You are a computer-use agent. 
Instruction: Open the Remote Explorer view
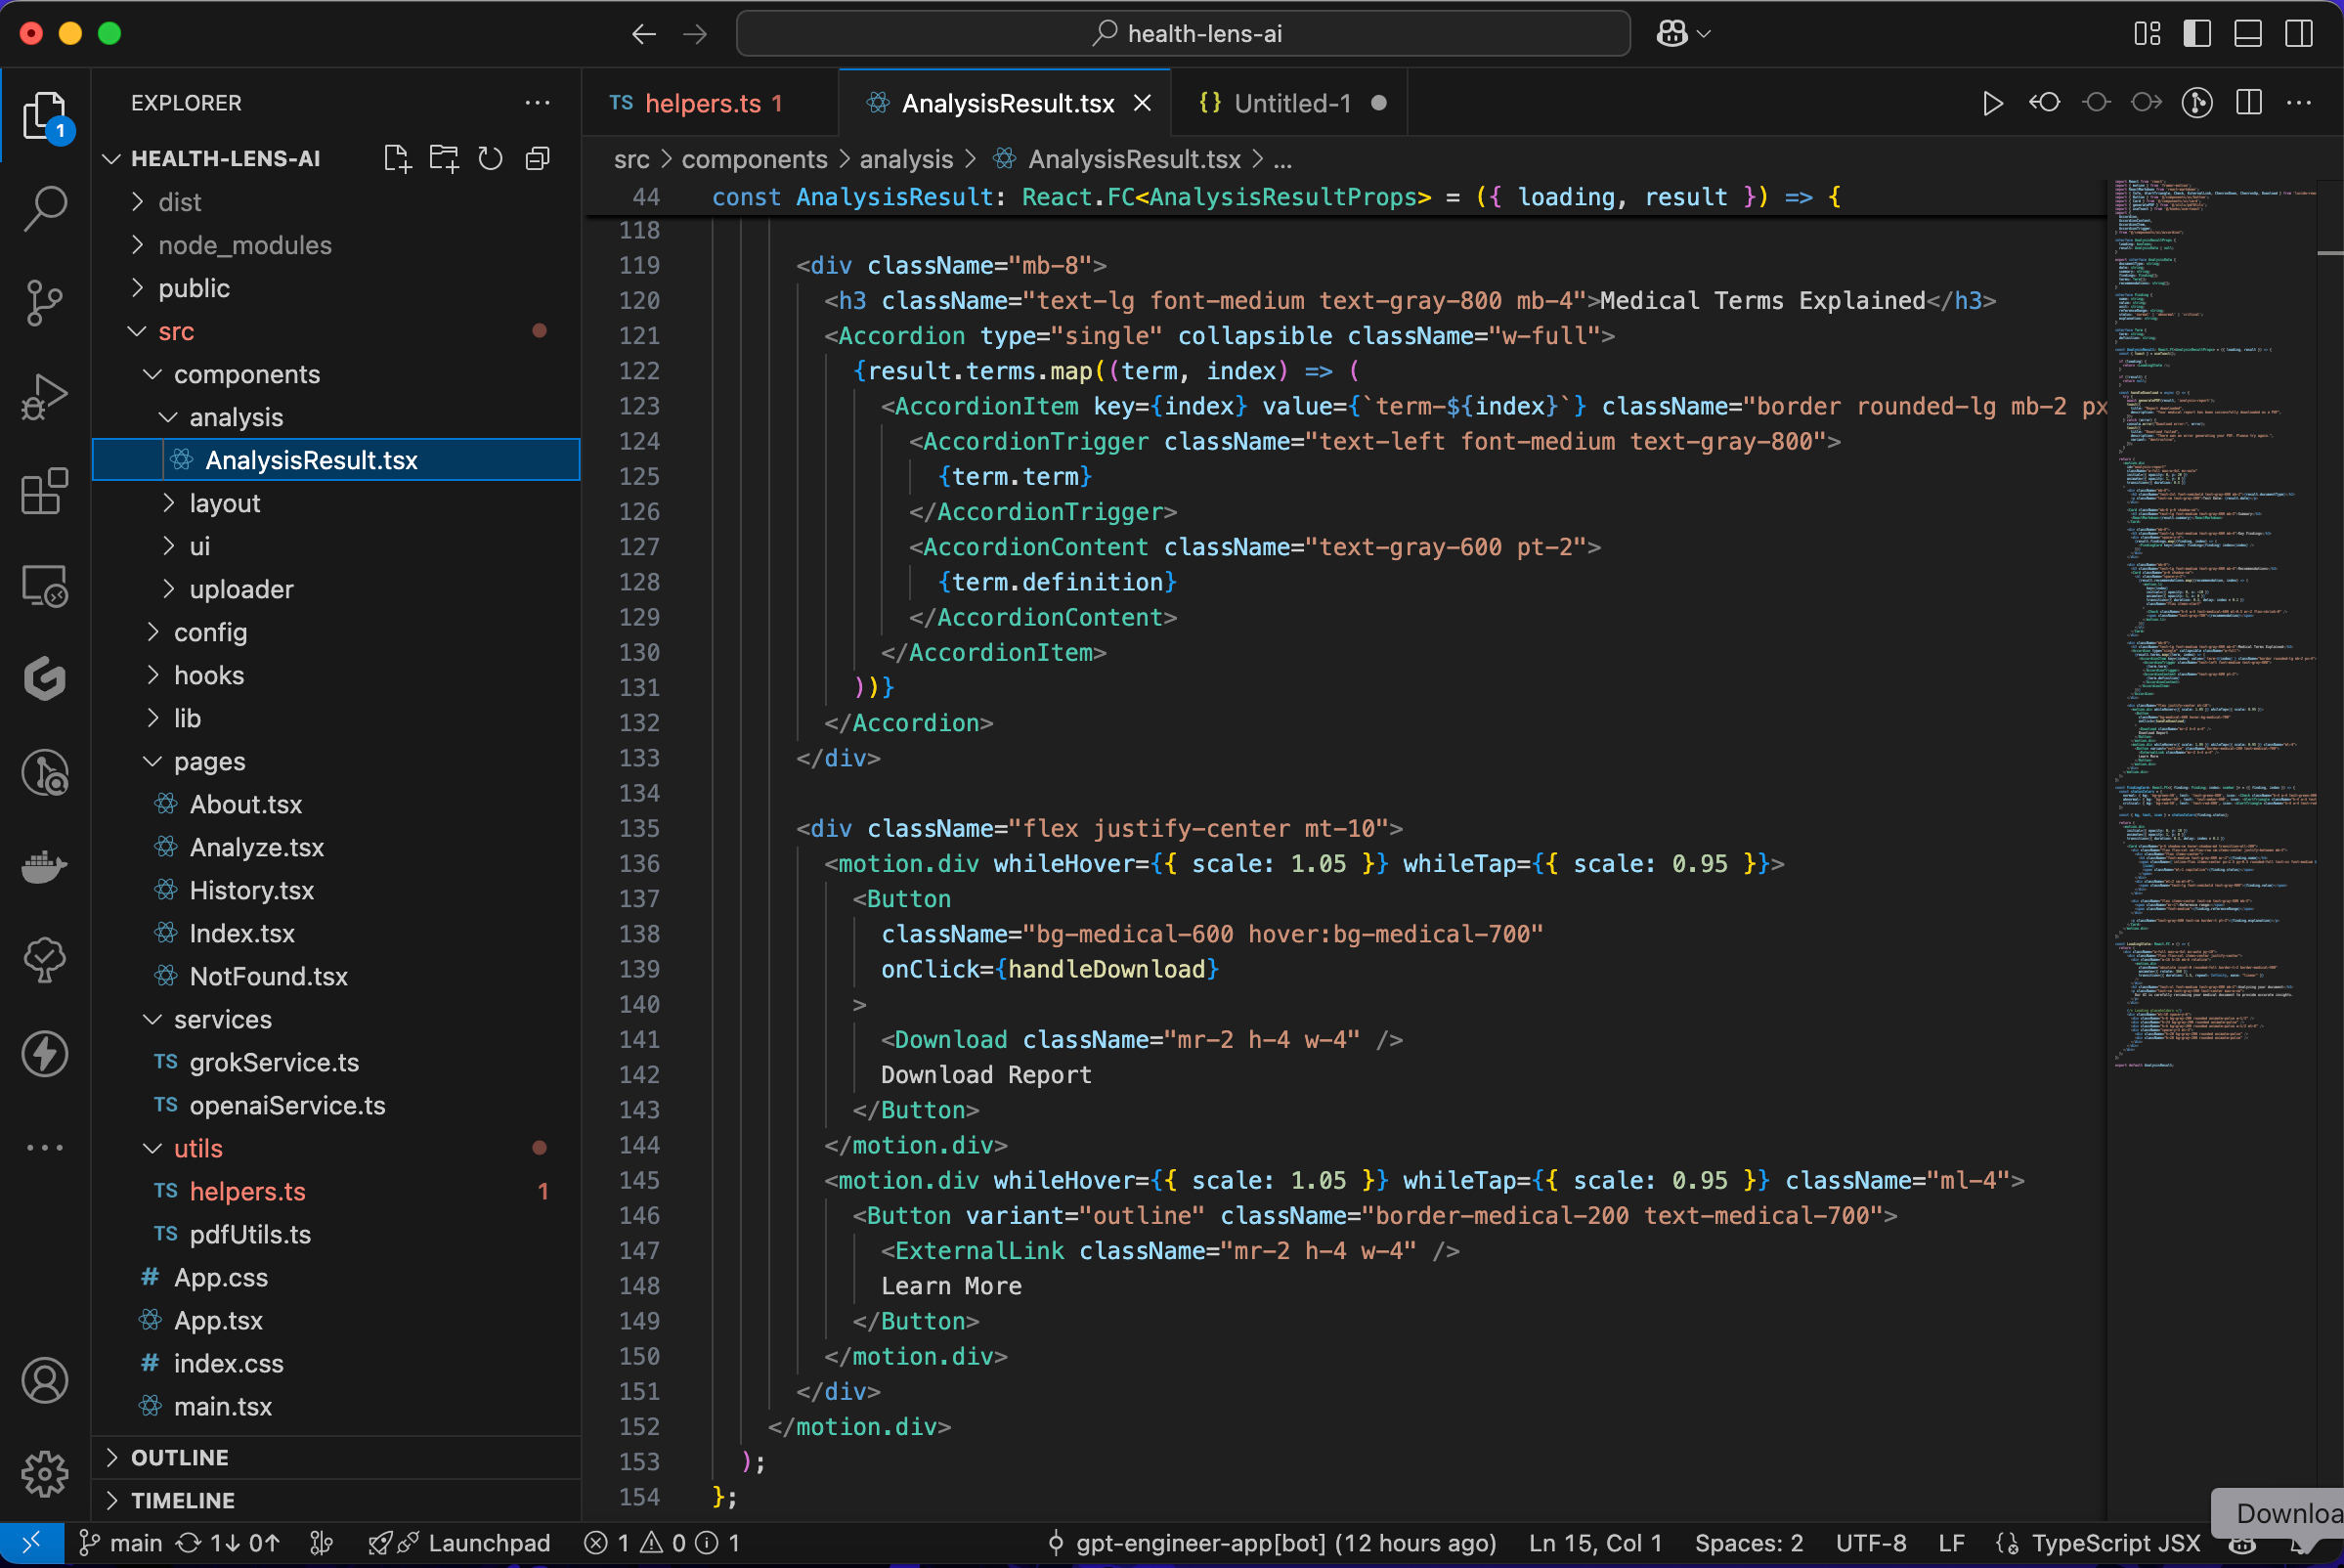44,585
